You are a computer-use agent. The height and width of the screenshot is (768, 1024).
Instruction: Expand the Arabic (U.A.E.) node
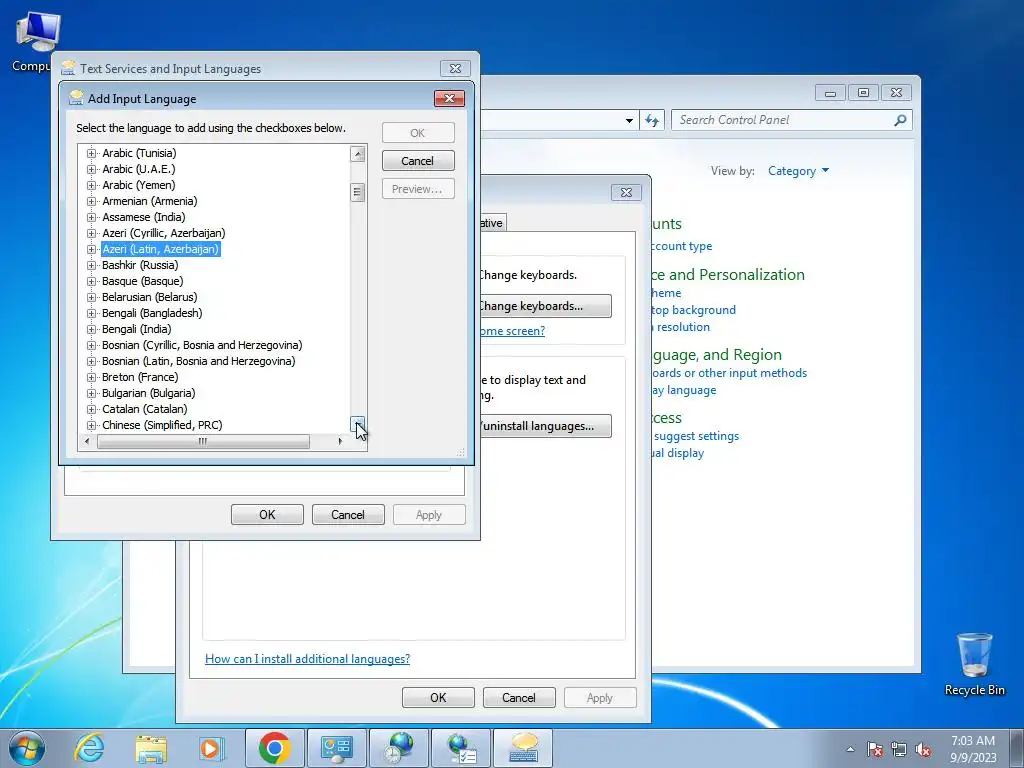pos(91,169)
